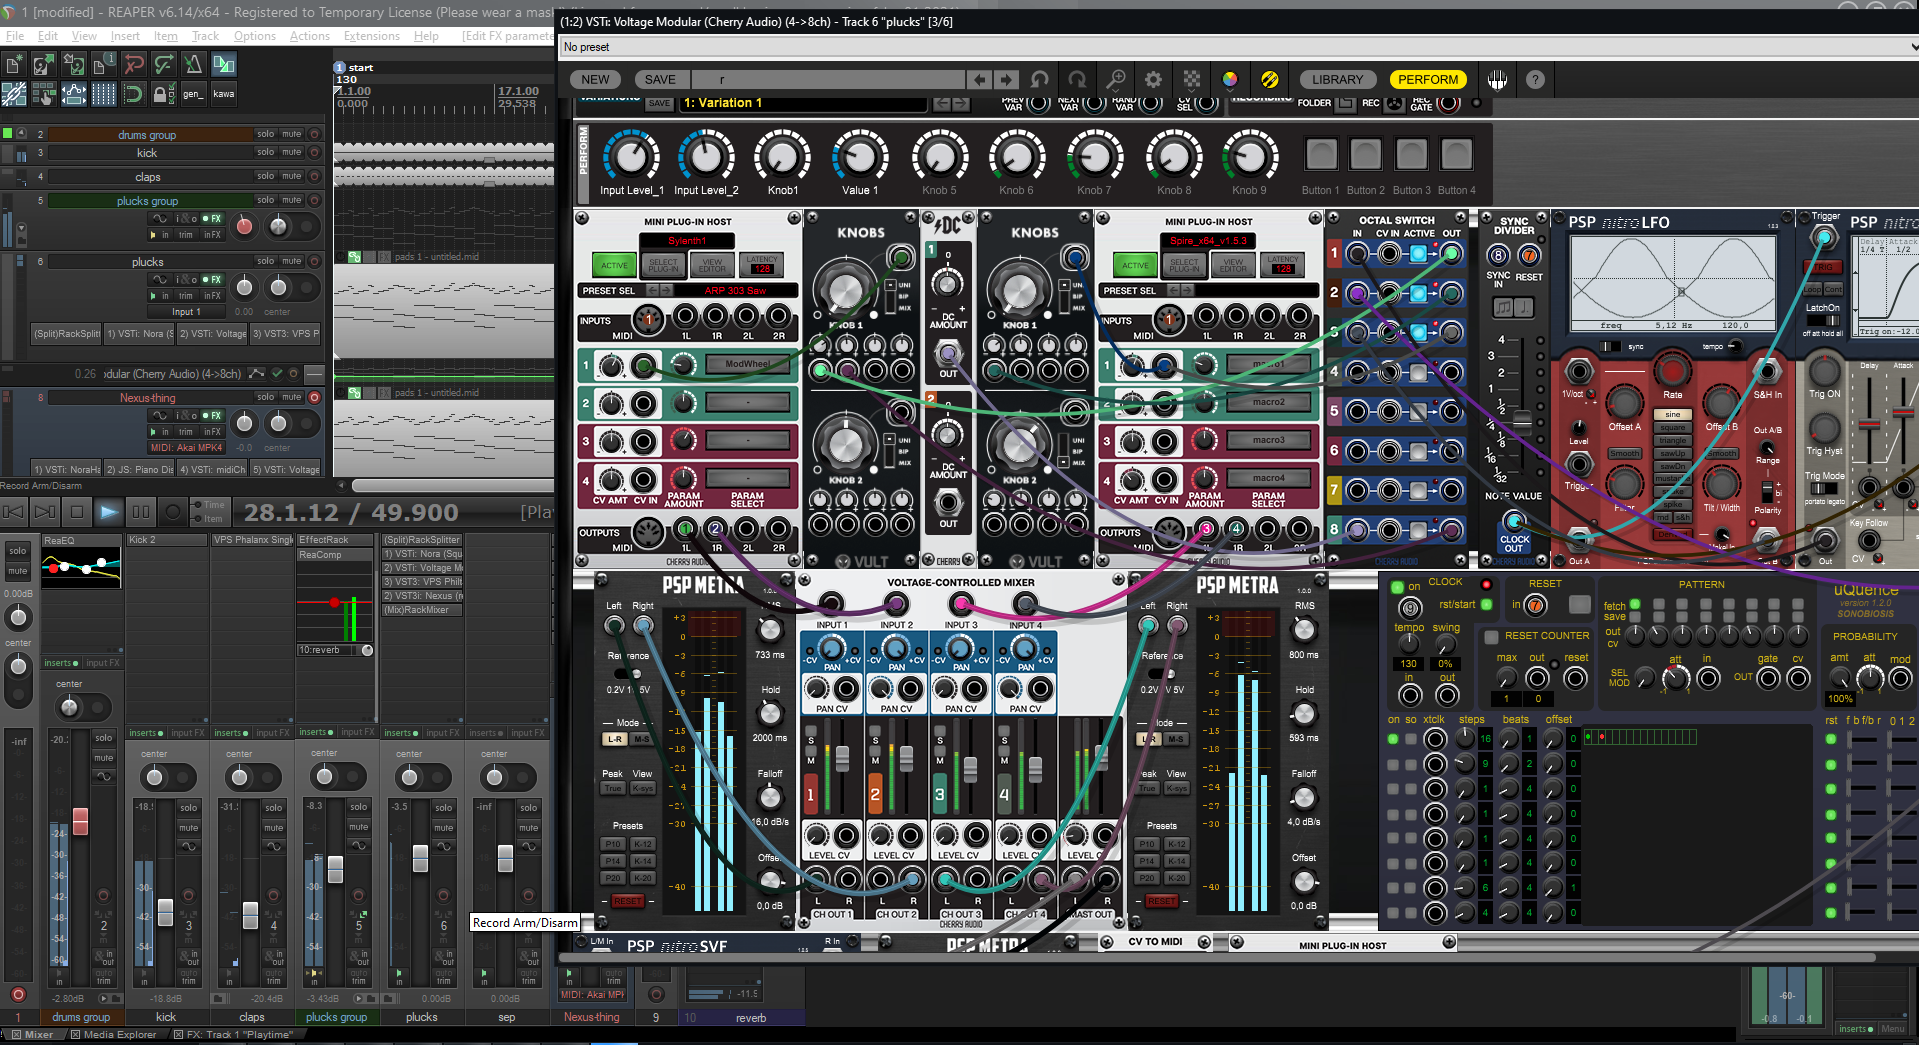The width and height of the screenshot is (1919, 1045).
Task: Click the Play button in REAPER transport
Action: (x=108, y=512)
